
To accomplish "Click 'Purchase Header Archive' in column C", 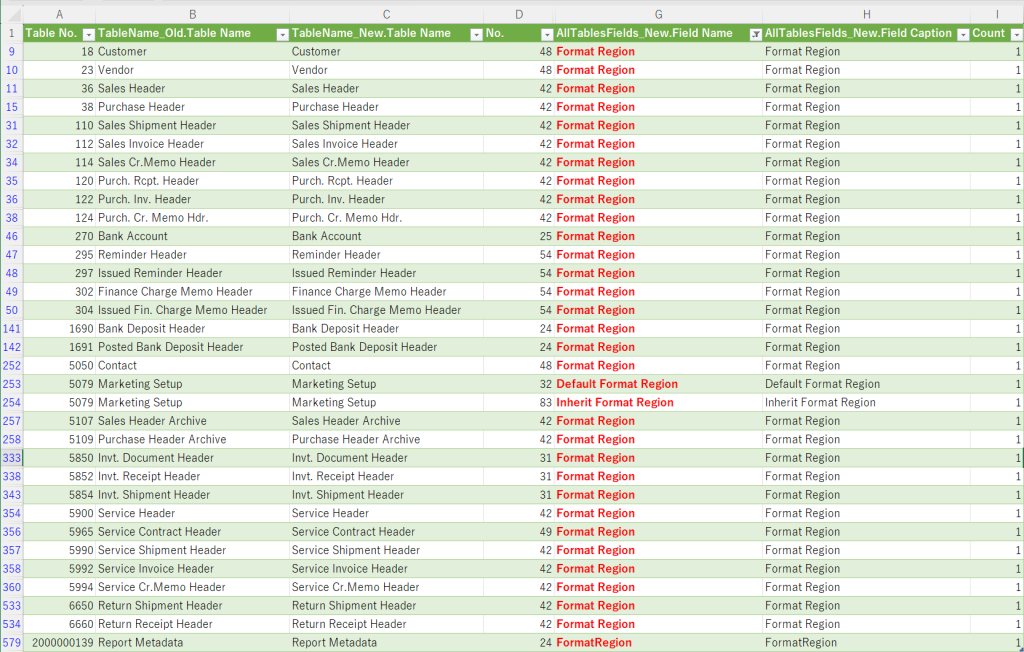I will pyautogui.click(x=387, y=440).
